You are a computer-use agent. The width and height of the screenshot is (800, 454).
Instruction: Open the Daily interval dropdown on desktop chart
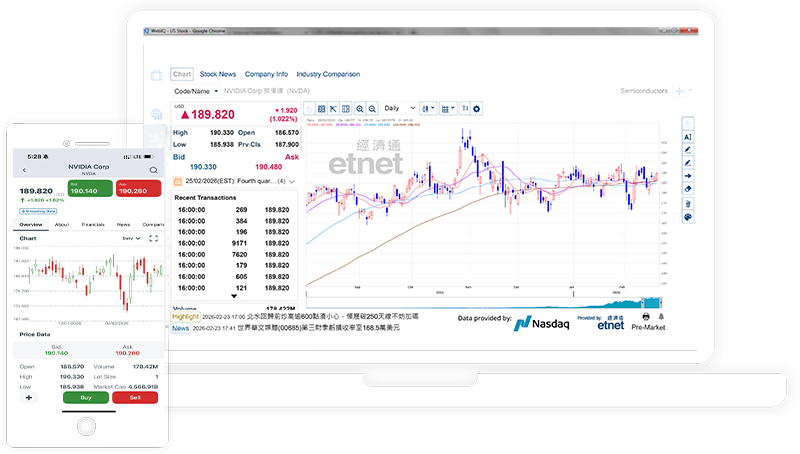399,108
